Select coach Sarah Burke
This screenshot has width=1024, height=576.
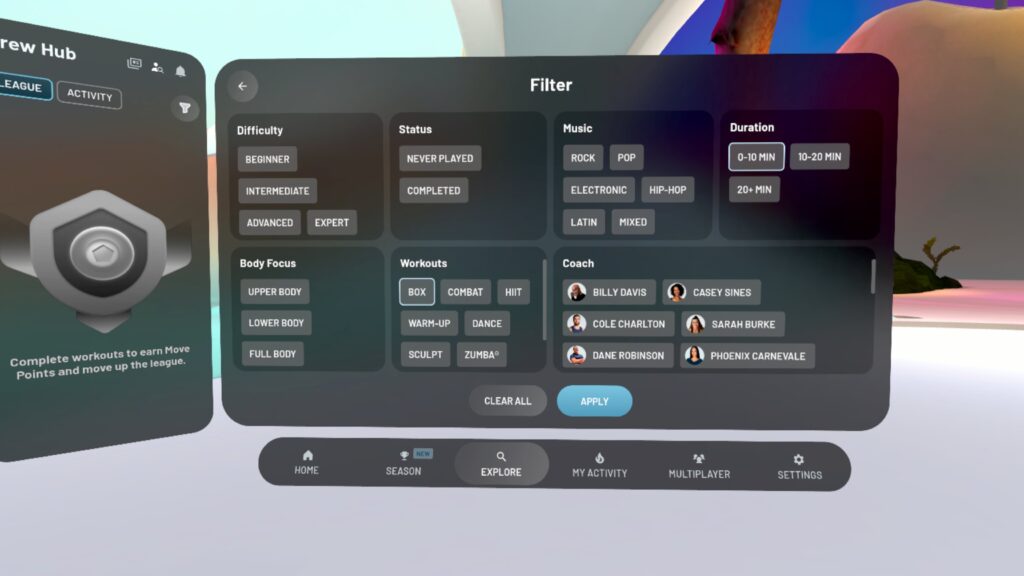[733, 324]
